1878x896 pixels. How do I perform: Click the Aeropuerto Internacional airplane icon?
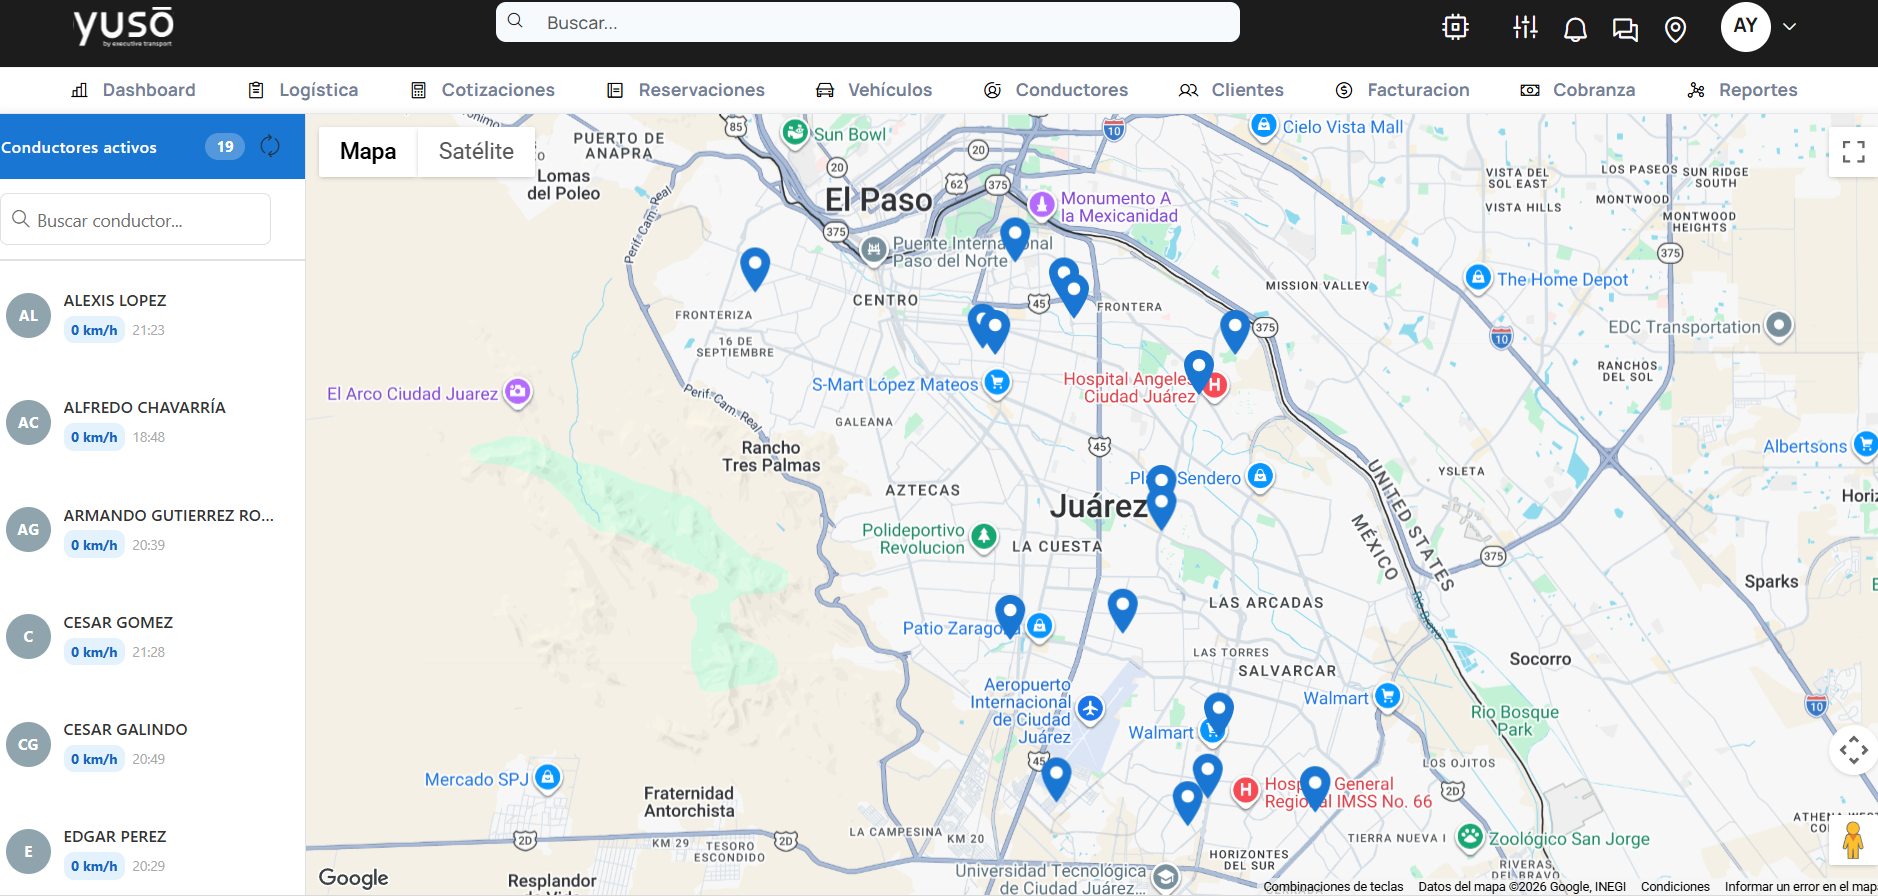coord(1090,709)
